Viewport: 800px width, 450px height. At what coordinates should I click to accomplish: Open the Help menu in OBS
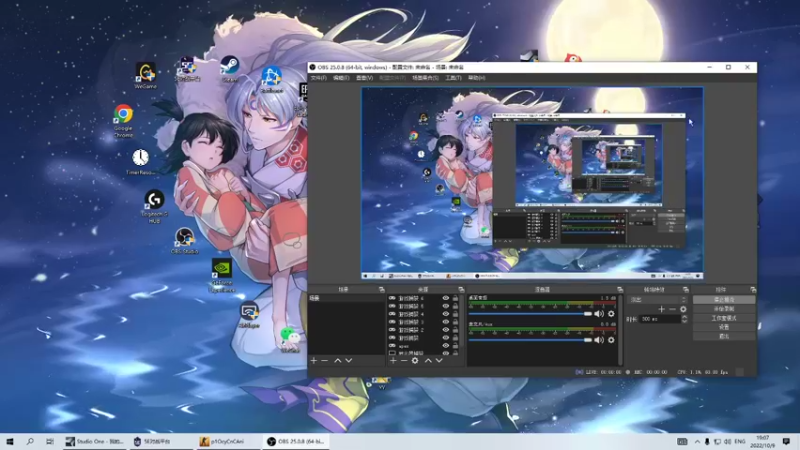coord(477,78)
